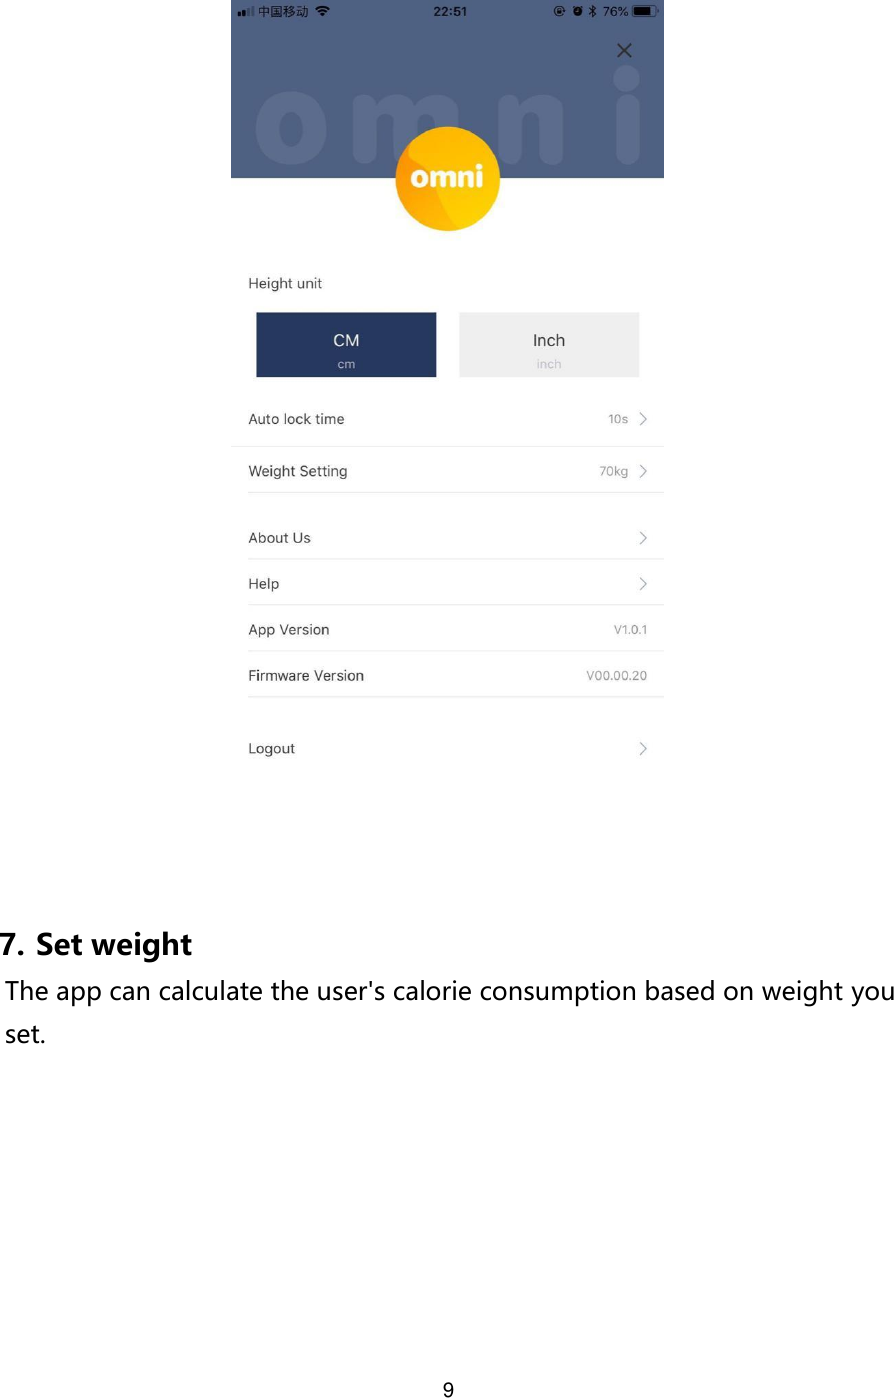
Task: Click the 10s auto lock value
Action: point(618,419)
